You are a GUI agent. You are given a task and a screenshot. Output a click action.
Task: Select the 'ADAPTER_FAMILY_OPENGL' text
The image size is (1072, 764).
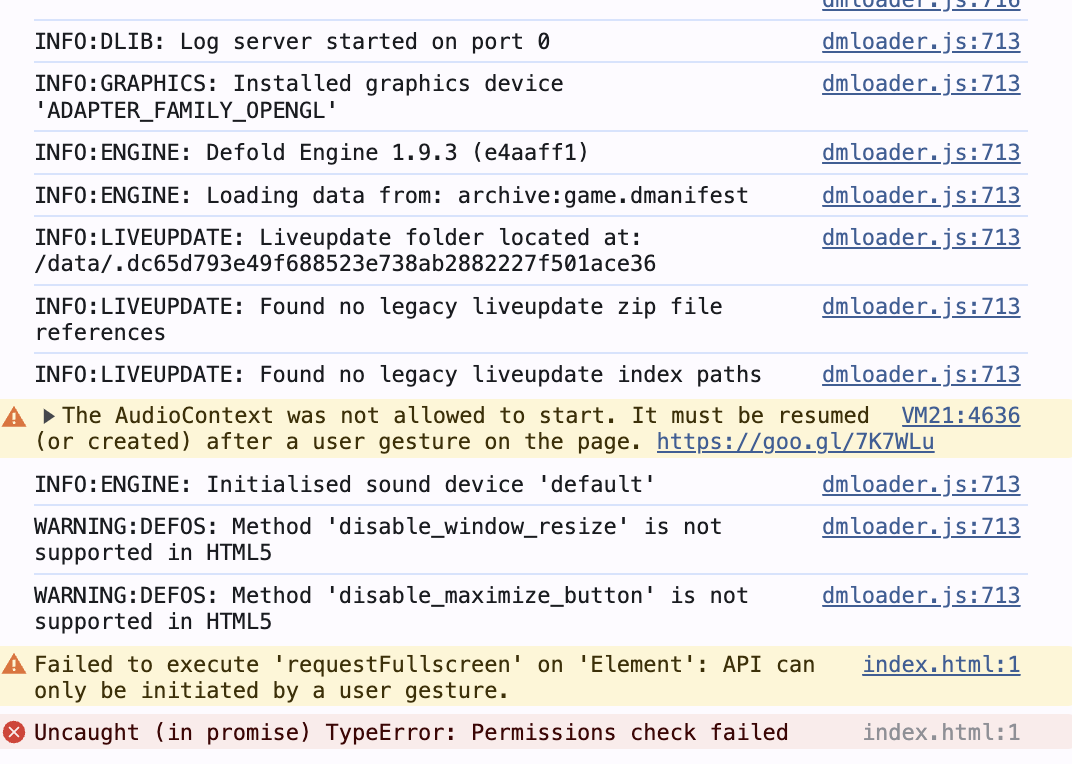tap(186, 110)
